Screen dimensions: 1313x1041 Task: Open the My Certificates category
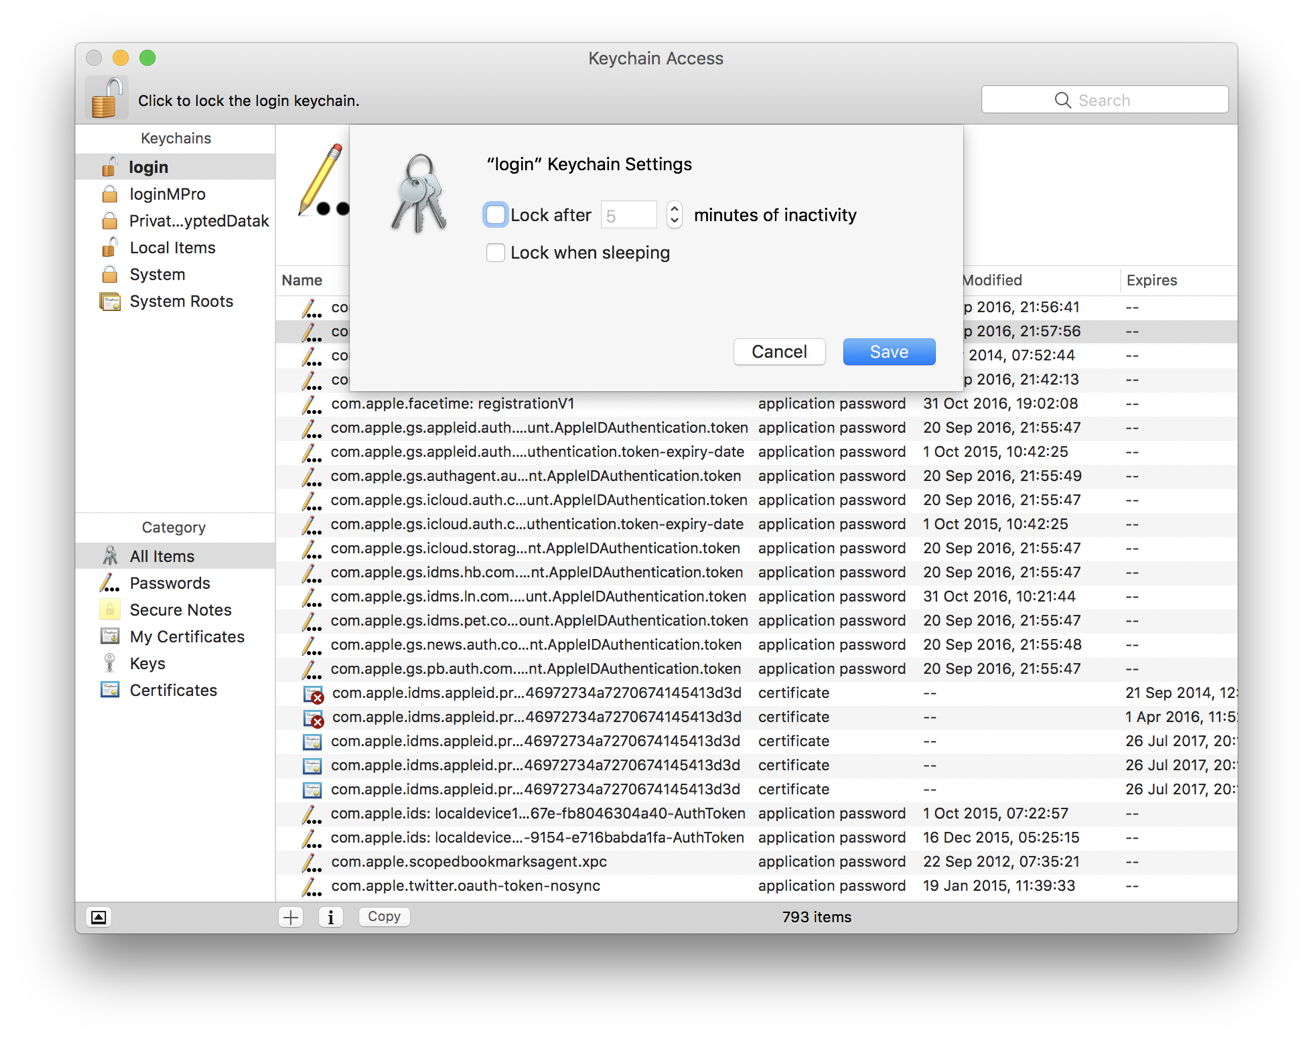click(186, 637)
